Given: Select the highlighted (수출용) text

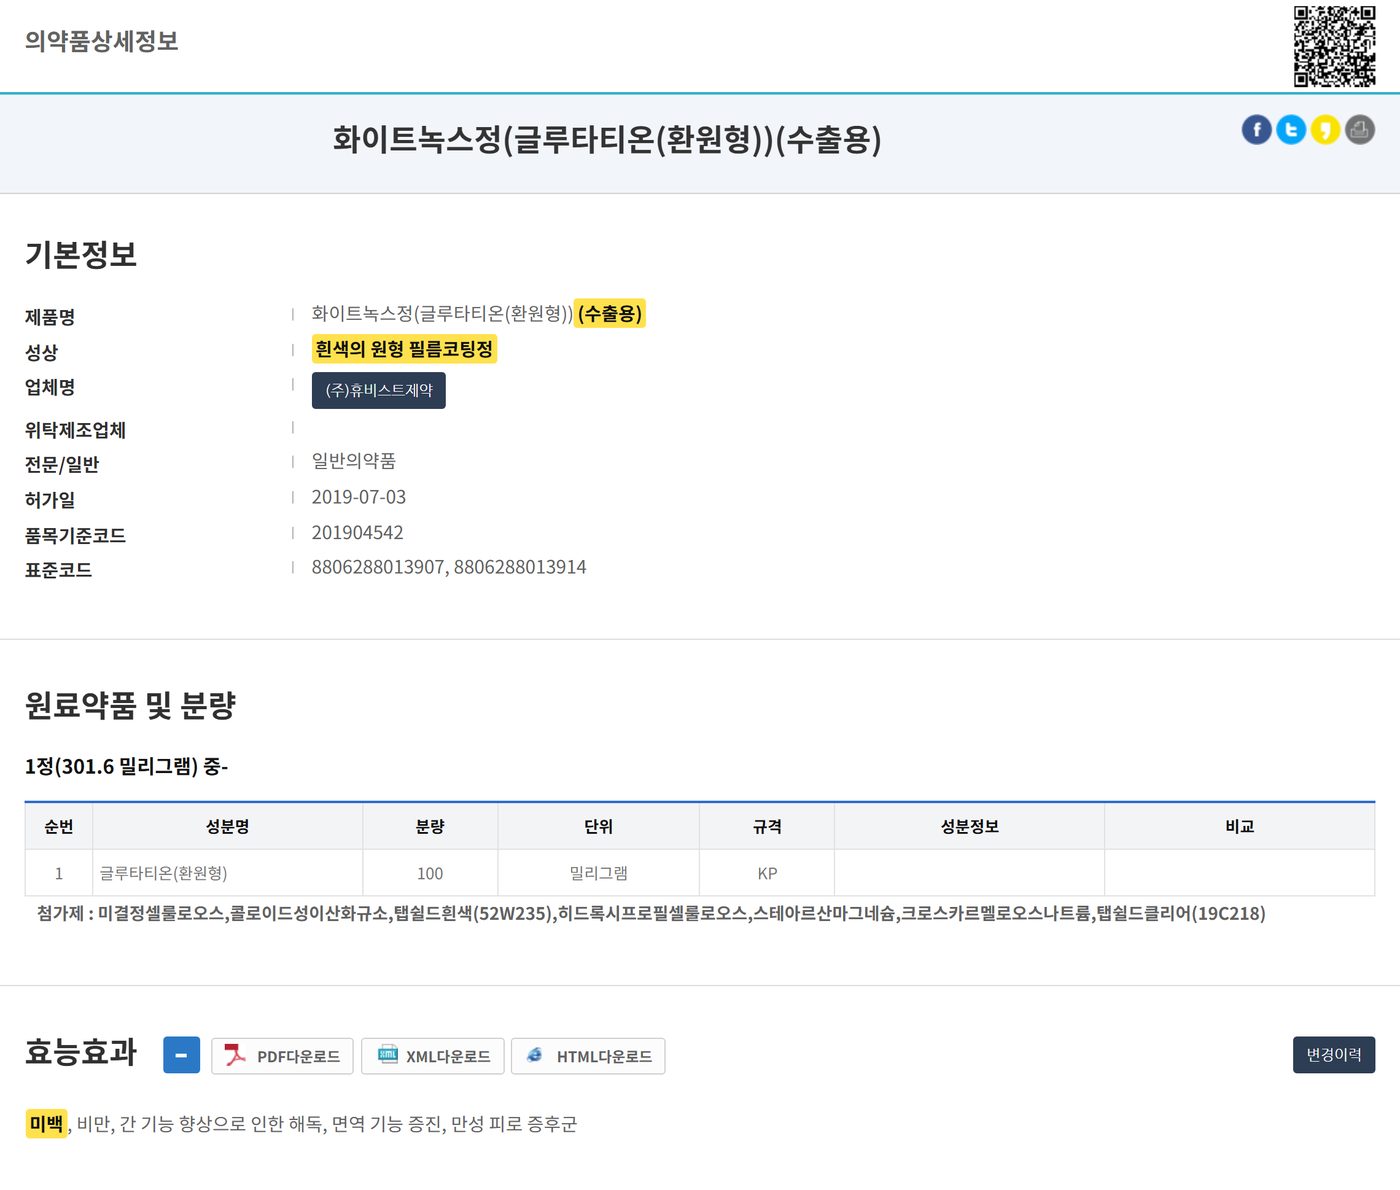Looking at the screenshot, I should pos(610,314).
